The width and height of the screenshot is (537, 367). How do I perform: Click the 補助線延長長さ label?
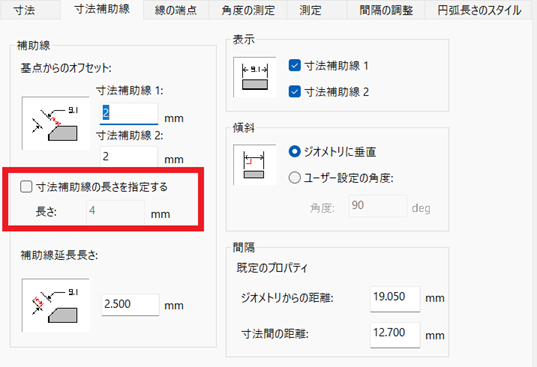coord(59,255)
